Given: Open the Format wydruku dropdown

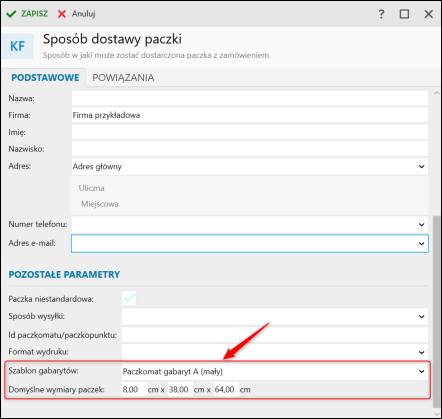Looking at the screenshot, I should tap(421, 352).
